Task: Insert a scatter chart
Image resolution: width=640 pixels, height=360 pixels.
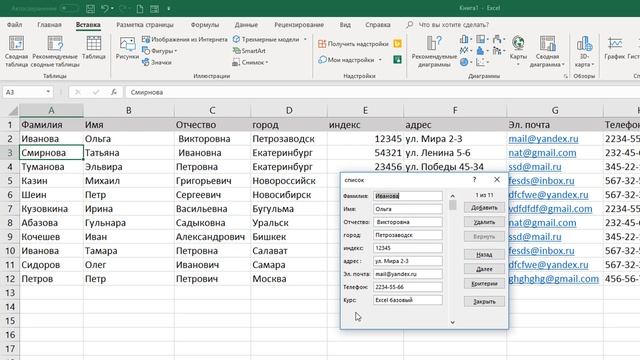Action: [481, 62]
